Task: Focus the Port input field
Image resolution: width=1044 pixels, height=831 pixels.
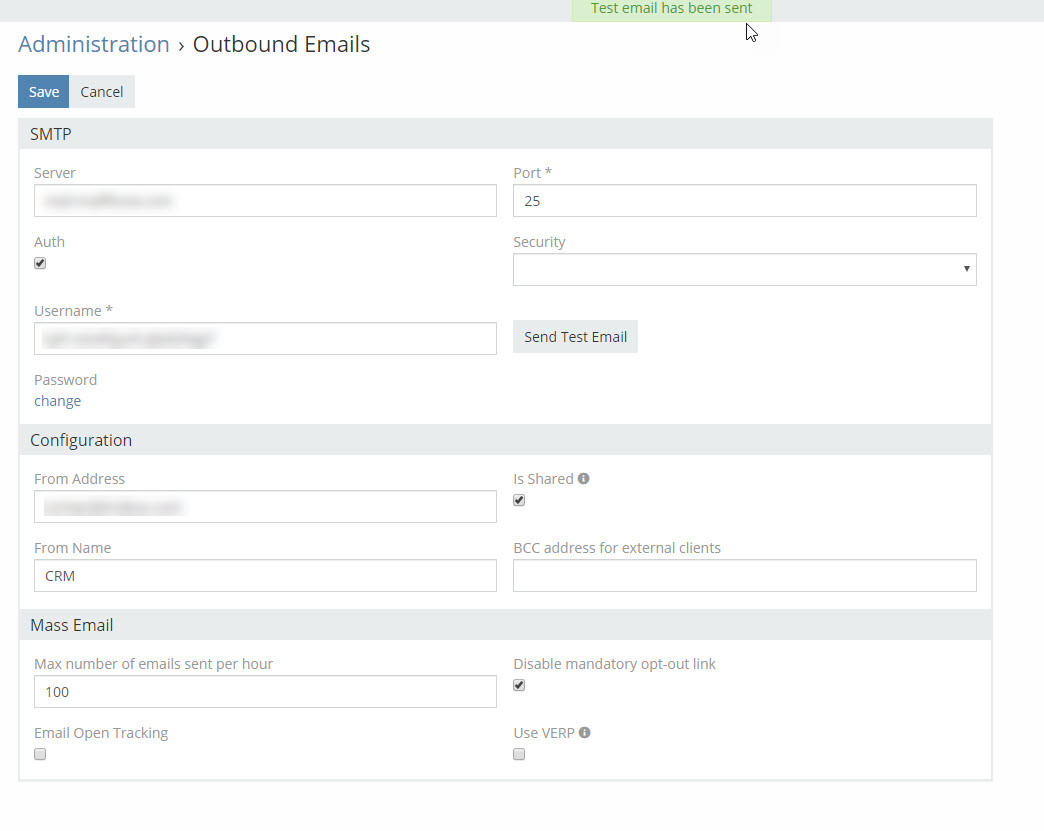Action: click(744, 201)
